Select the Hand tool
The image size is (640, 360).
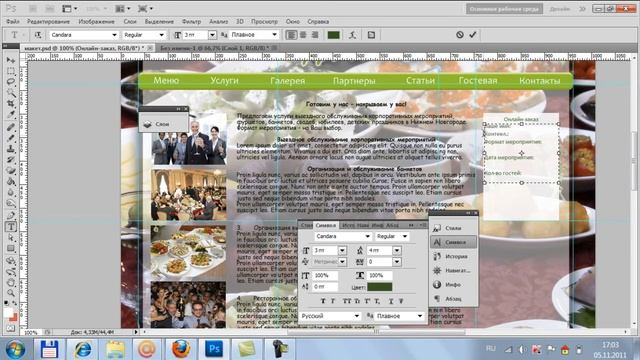pos(11,282)
